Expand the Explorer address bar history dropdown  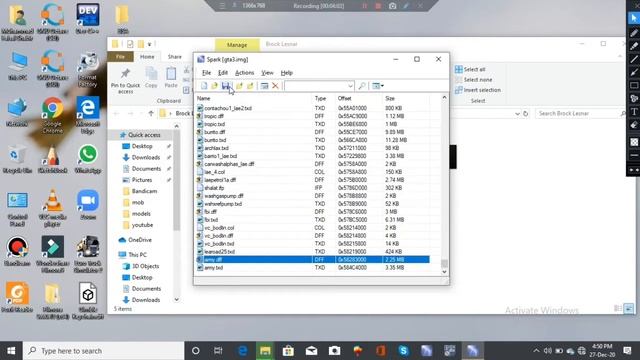[517, 113]
